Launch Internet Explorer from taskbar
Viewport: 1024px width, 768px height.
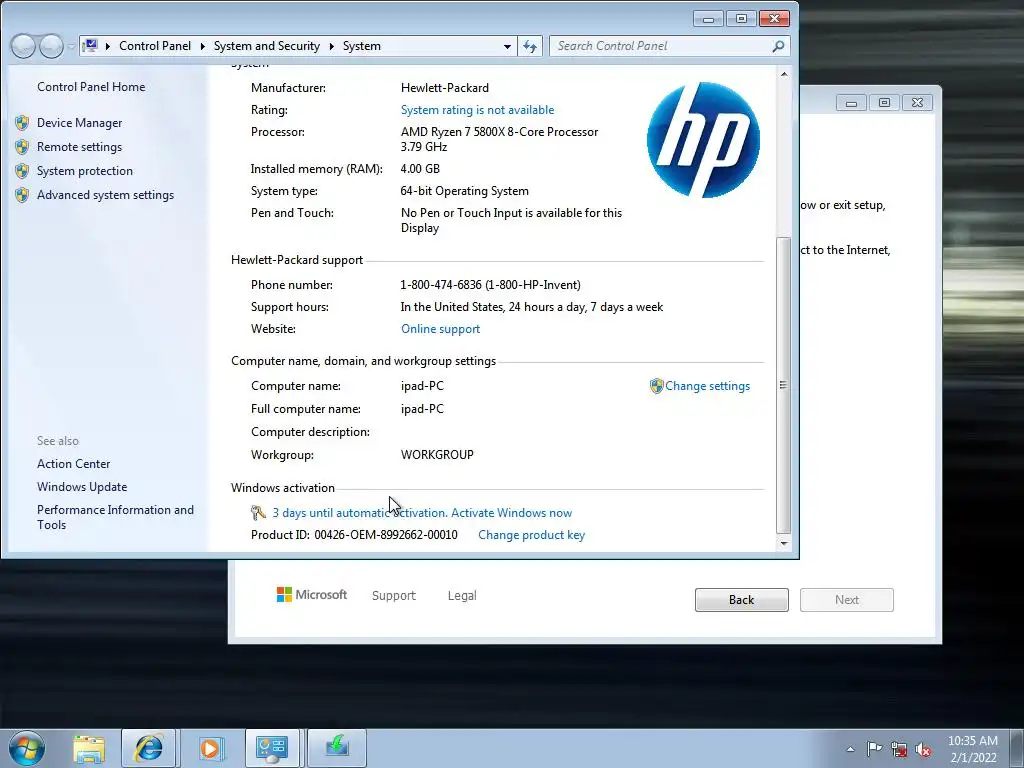coord(148,748)
